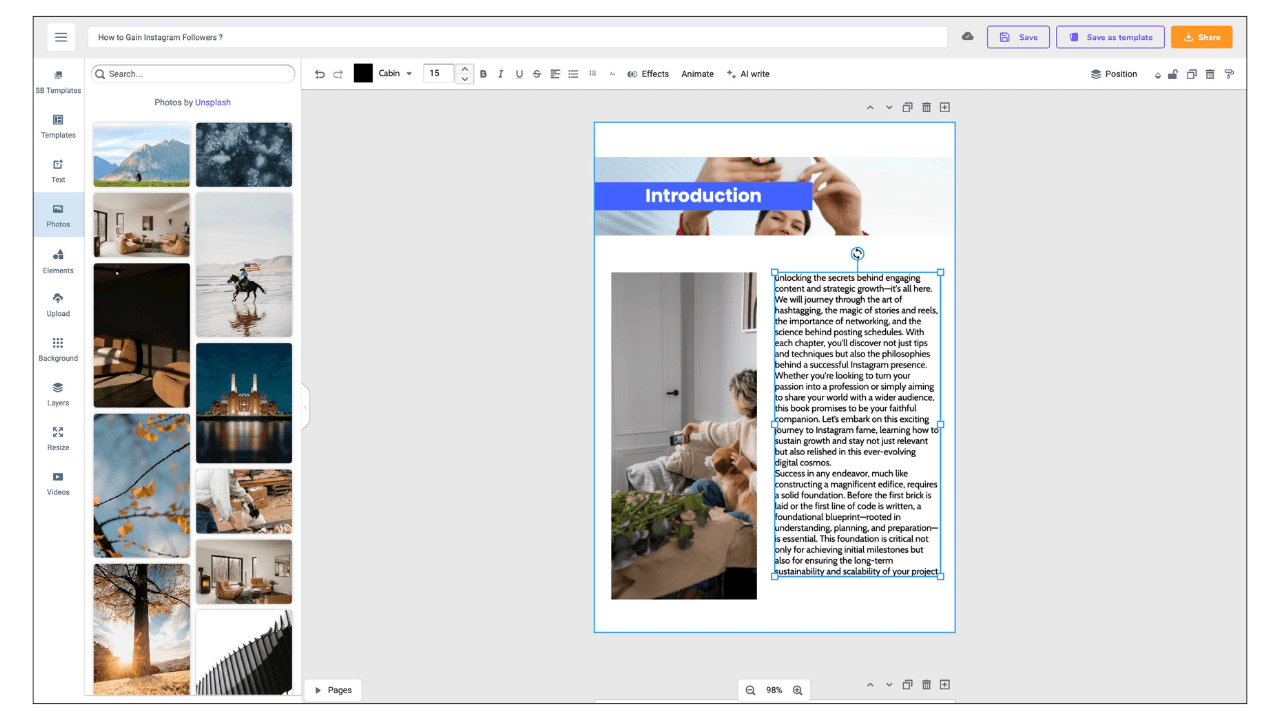Image resolution: width=1280 pixels, height=720 pixels.
Task: Open the hamburger menu
Action: click(x=61, y=37)
